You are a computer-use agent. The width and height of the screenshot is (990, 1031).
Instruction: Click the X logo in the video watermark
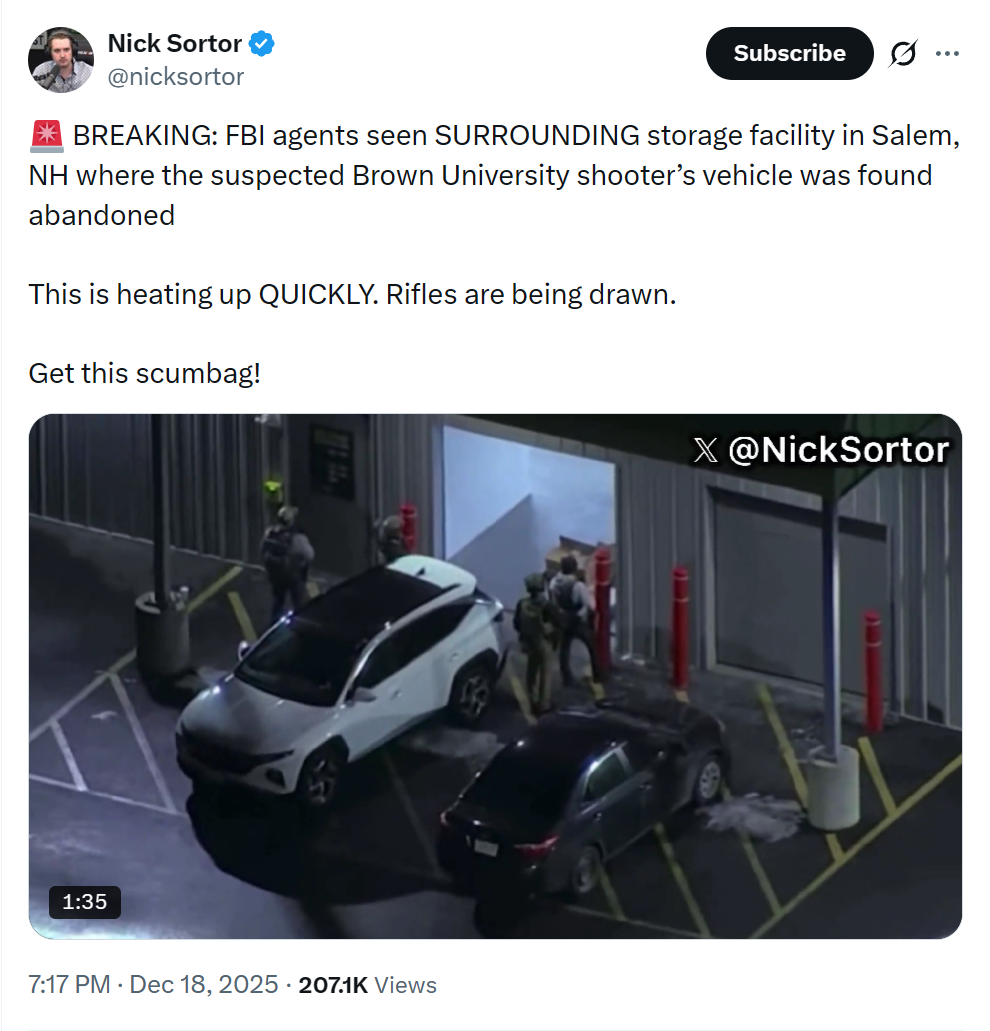[x=705, y=451]
